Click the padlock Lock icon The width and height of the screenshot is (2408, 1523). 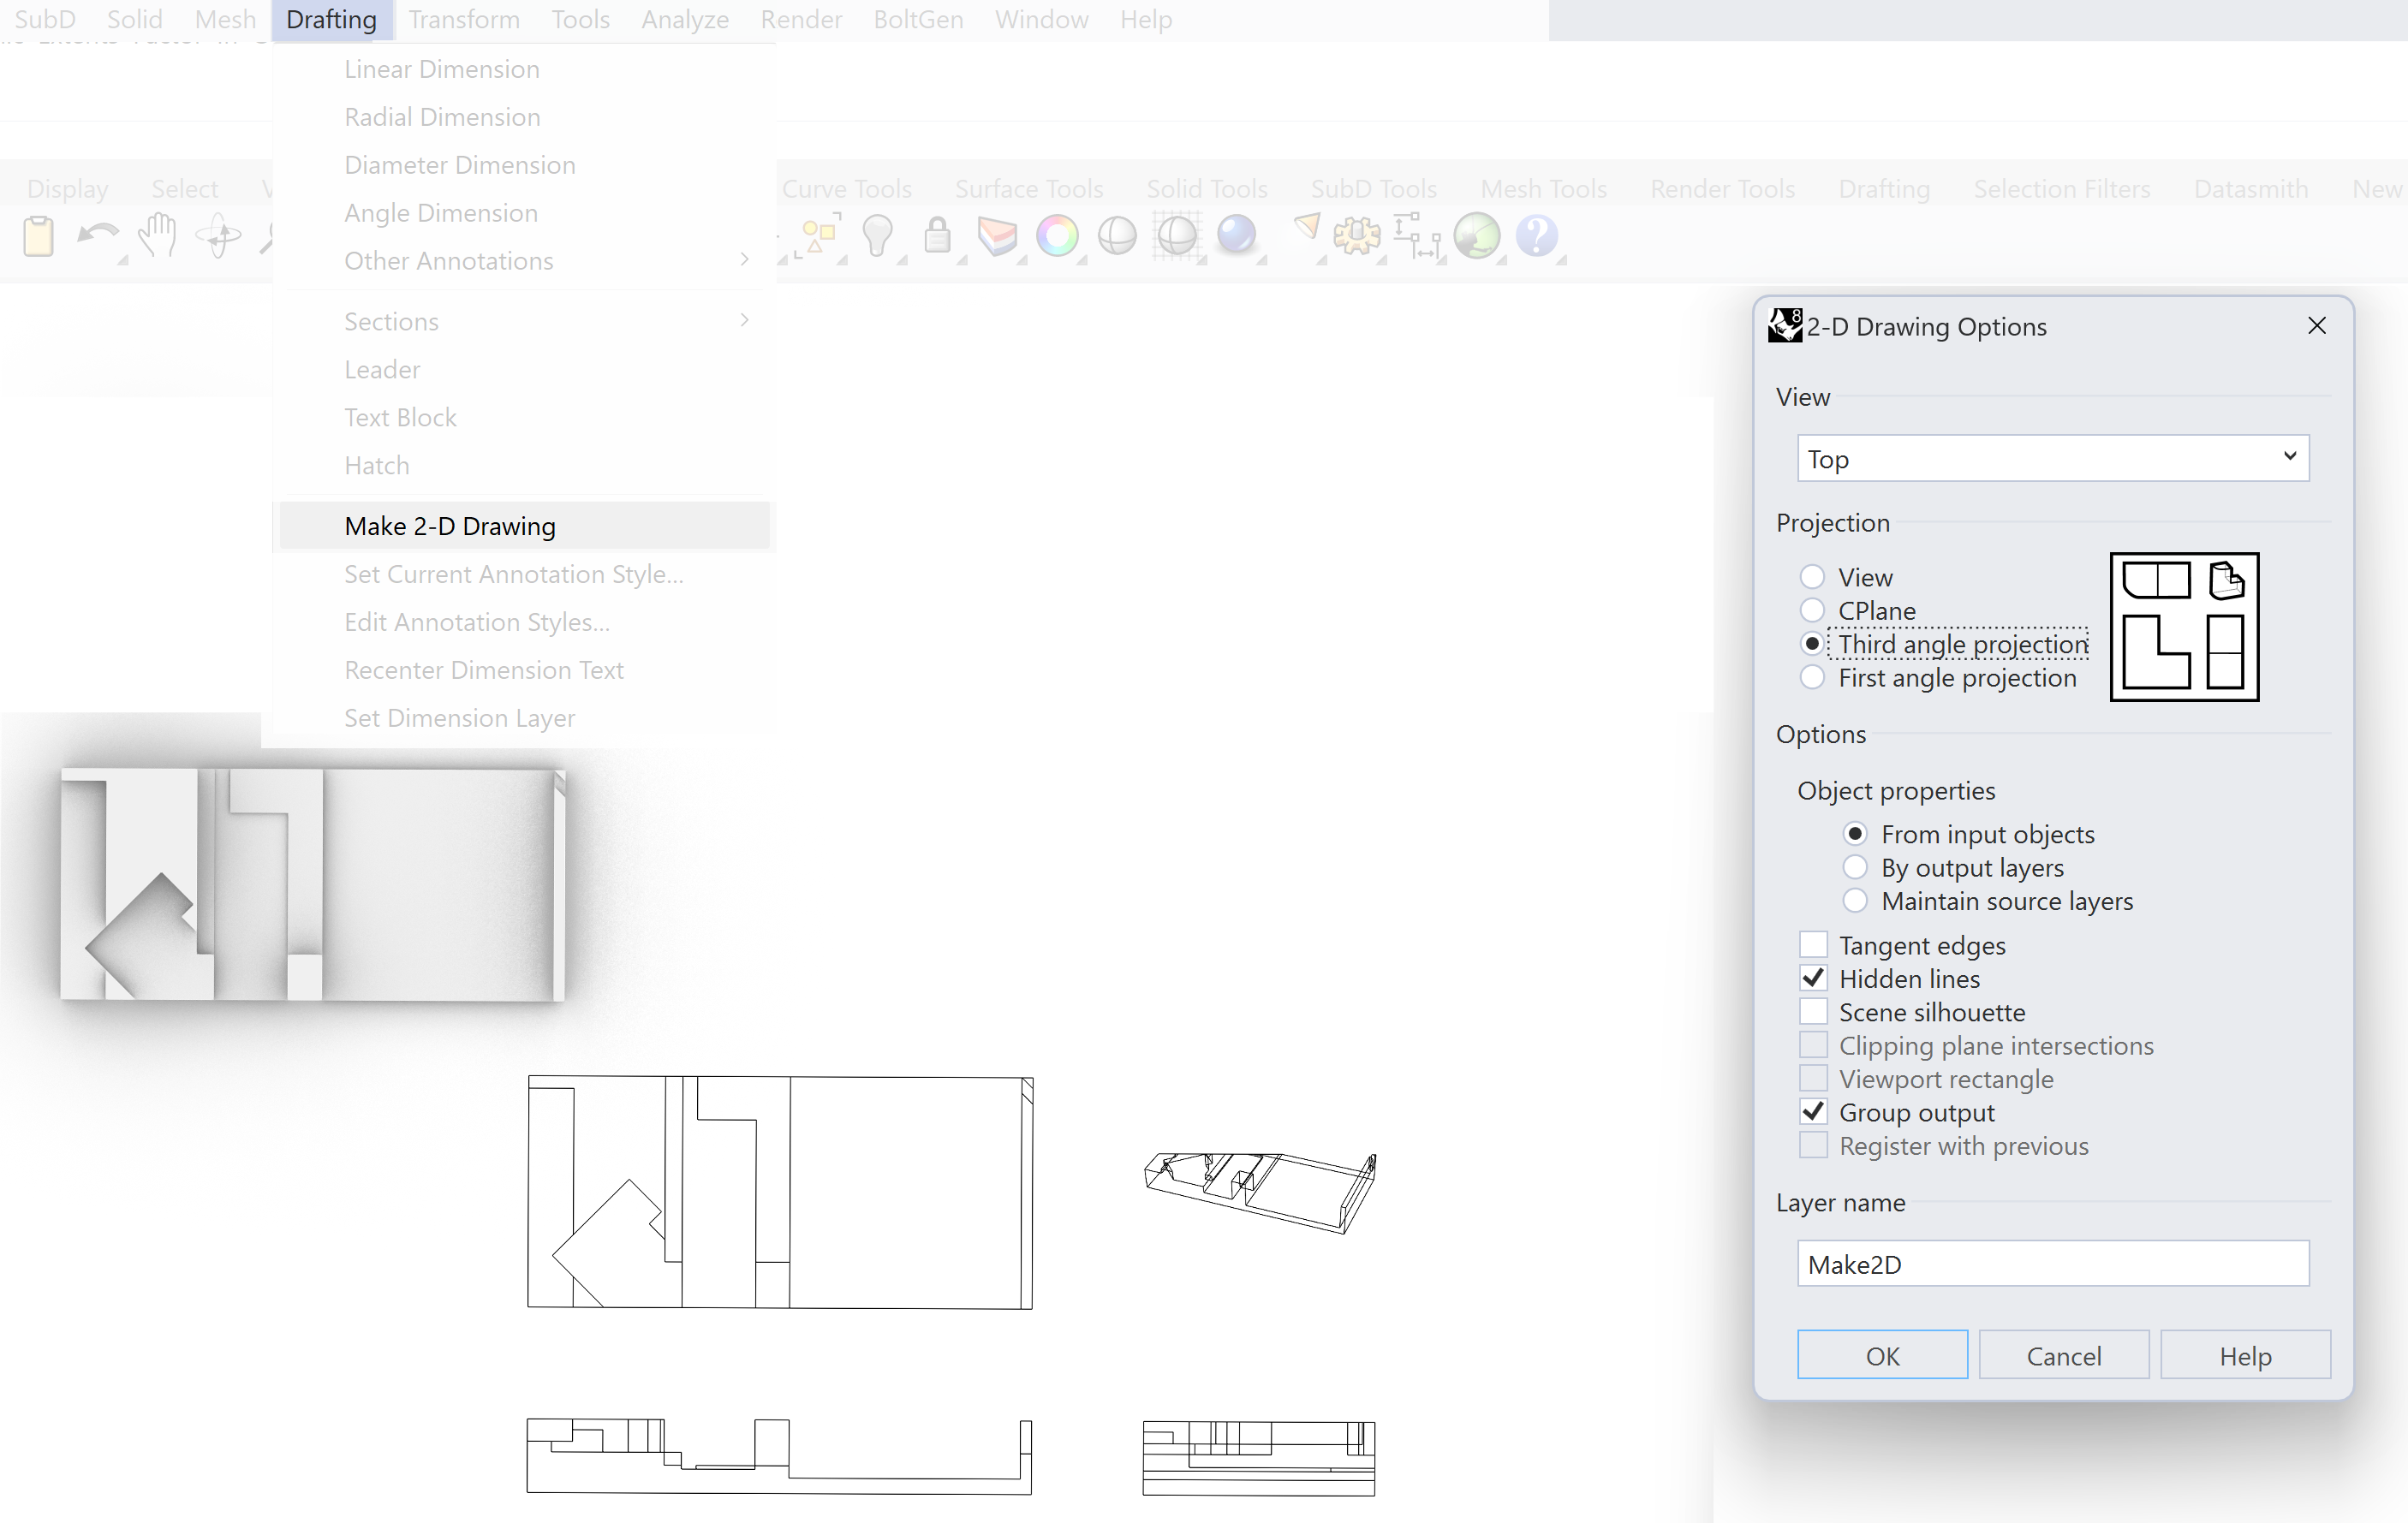pyautogui.click(x=937, y=236)
